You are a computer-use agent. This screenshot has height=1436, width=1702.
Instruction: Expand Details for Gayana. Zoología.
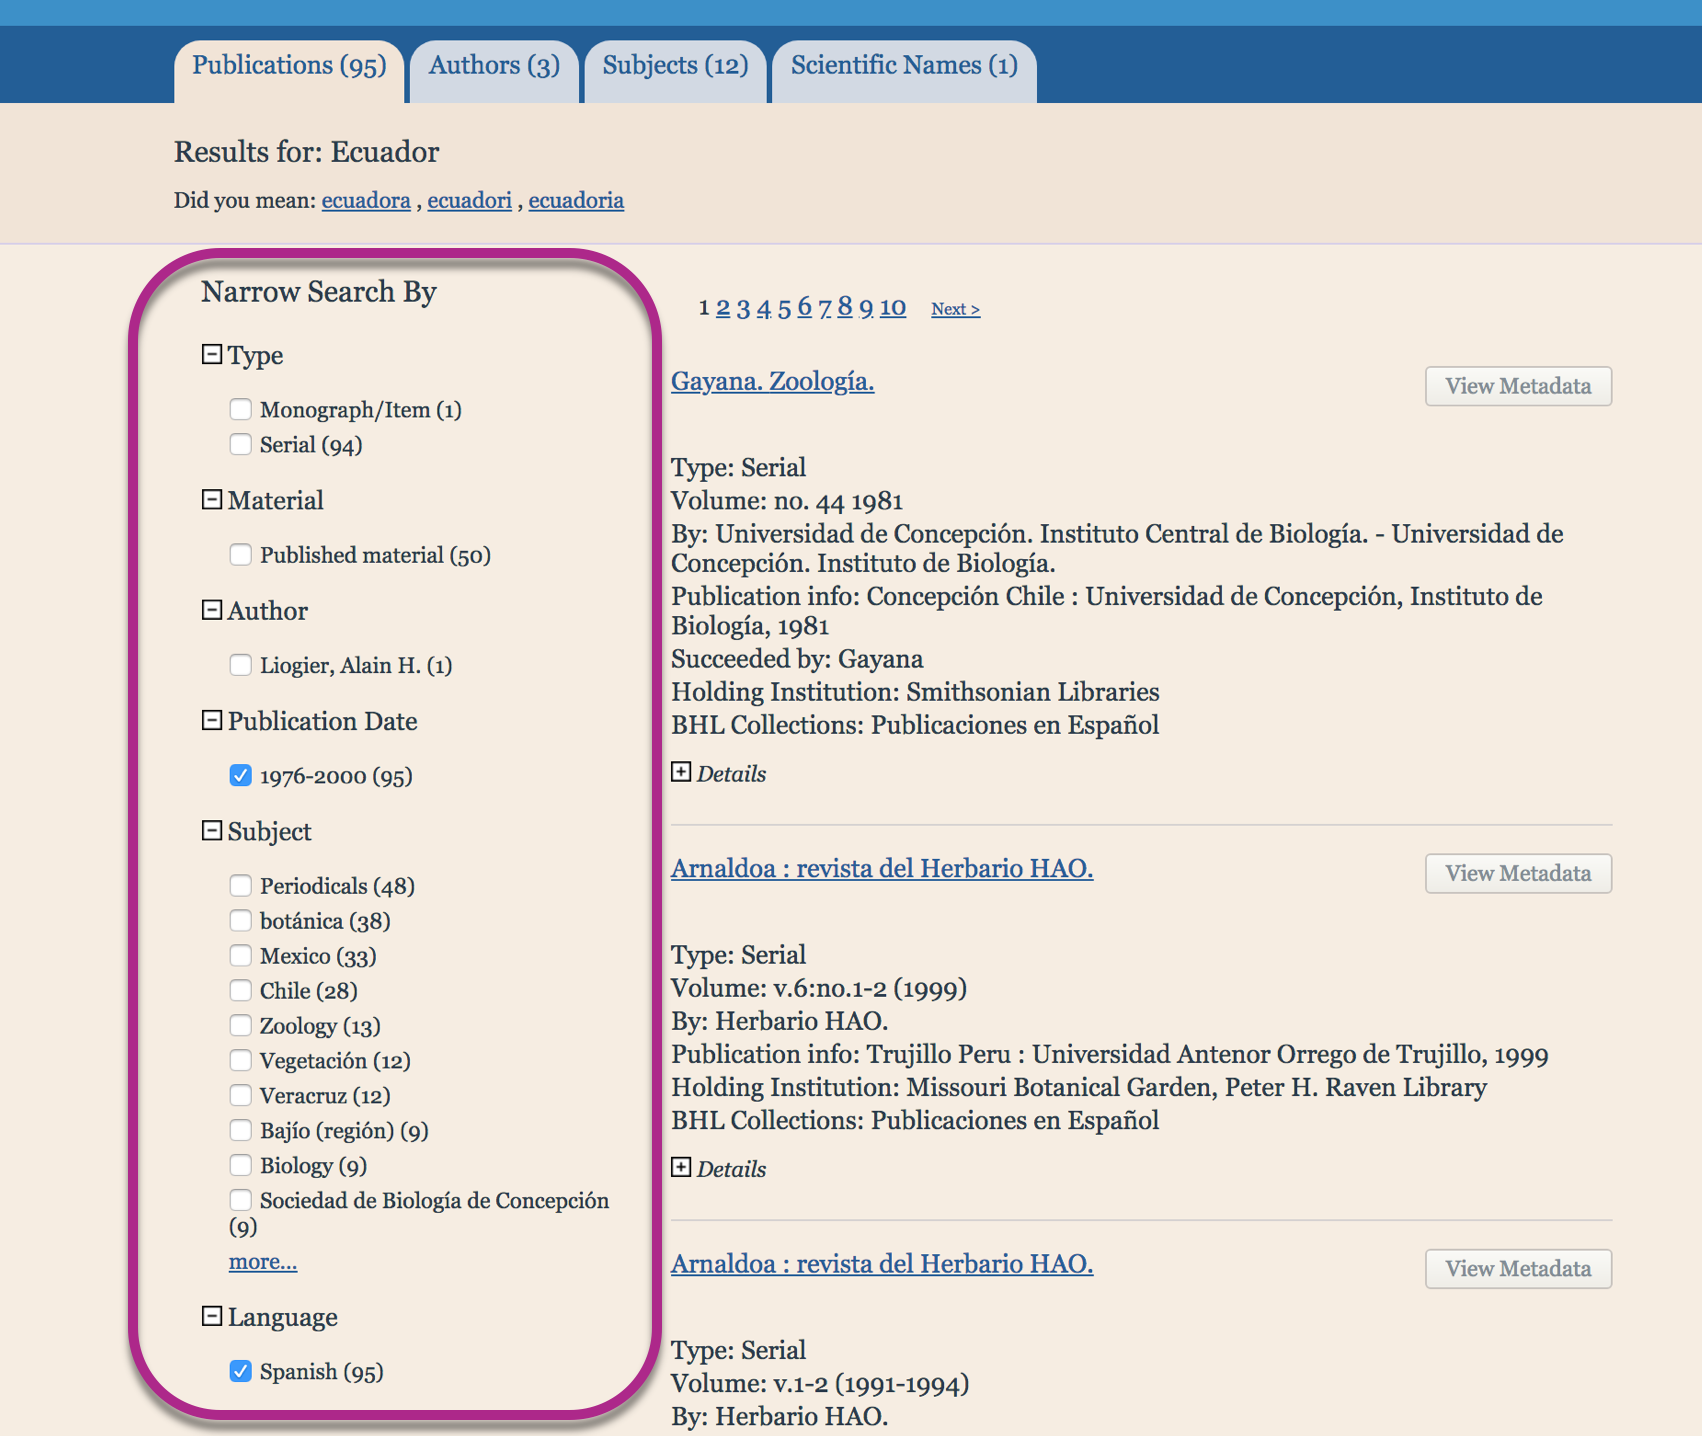coord(681,773)
